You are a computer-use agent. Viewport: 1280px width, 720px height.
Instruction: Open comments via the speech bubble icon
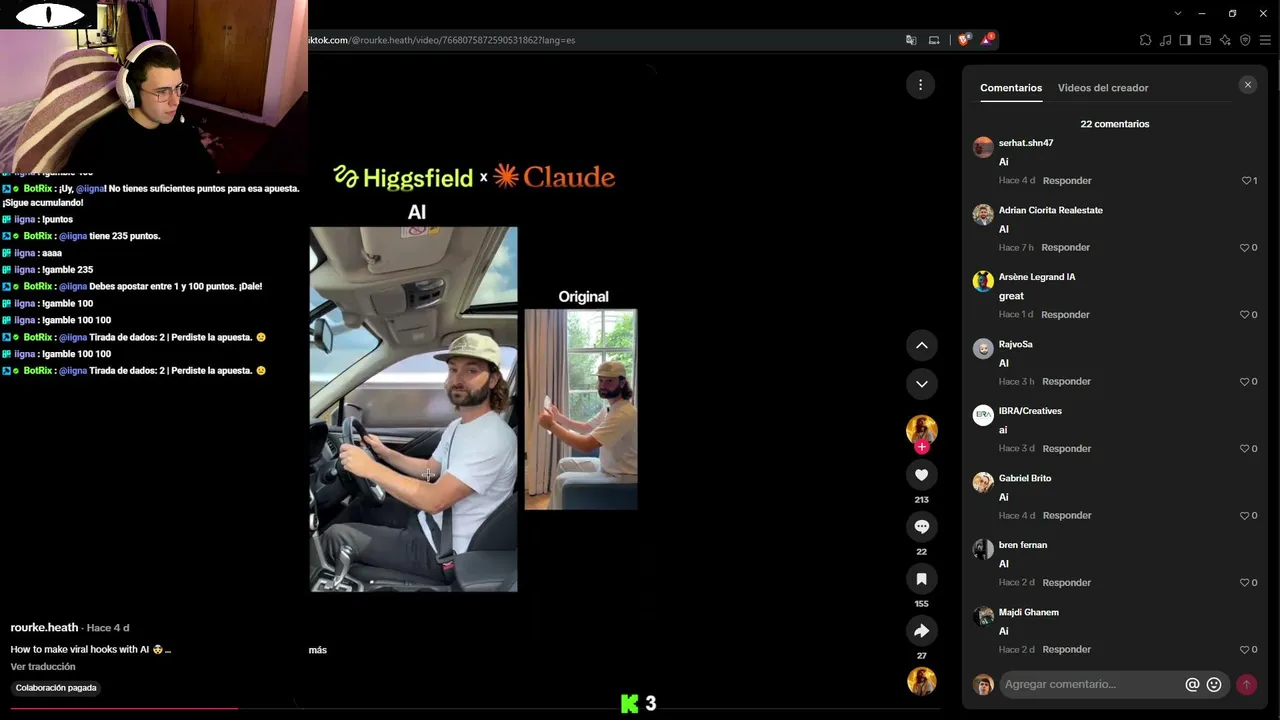coord(921,527)
